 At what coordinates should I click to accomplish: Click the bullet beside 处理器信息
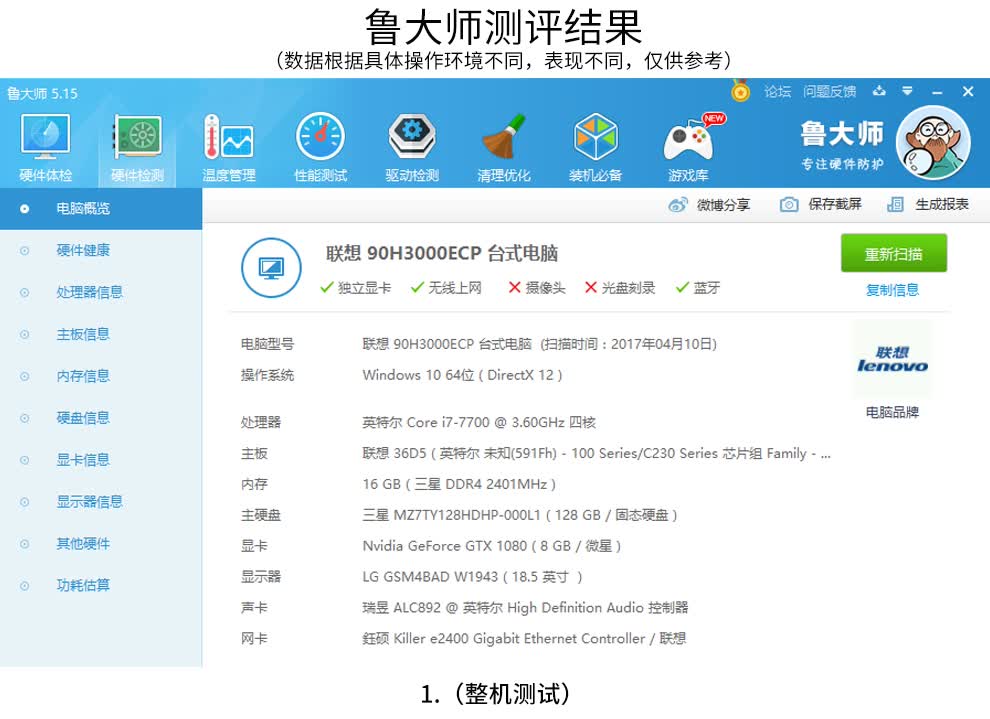tap(24, 292)
